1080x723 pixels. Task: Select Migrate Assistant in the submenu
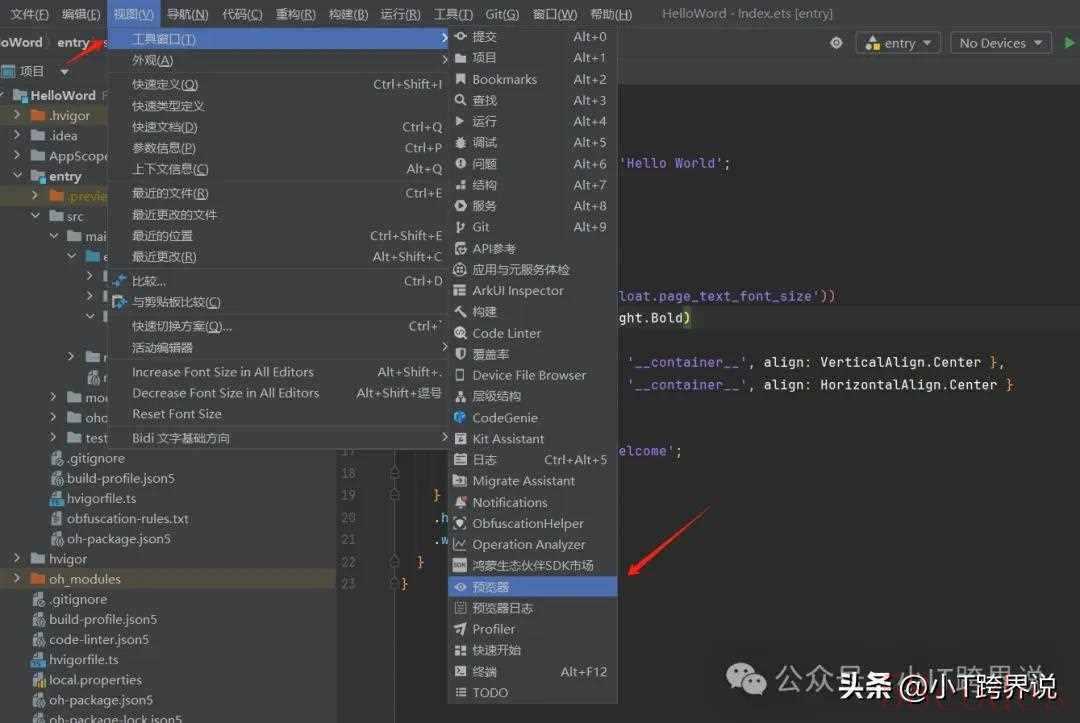(532, 481)
